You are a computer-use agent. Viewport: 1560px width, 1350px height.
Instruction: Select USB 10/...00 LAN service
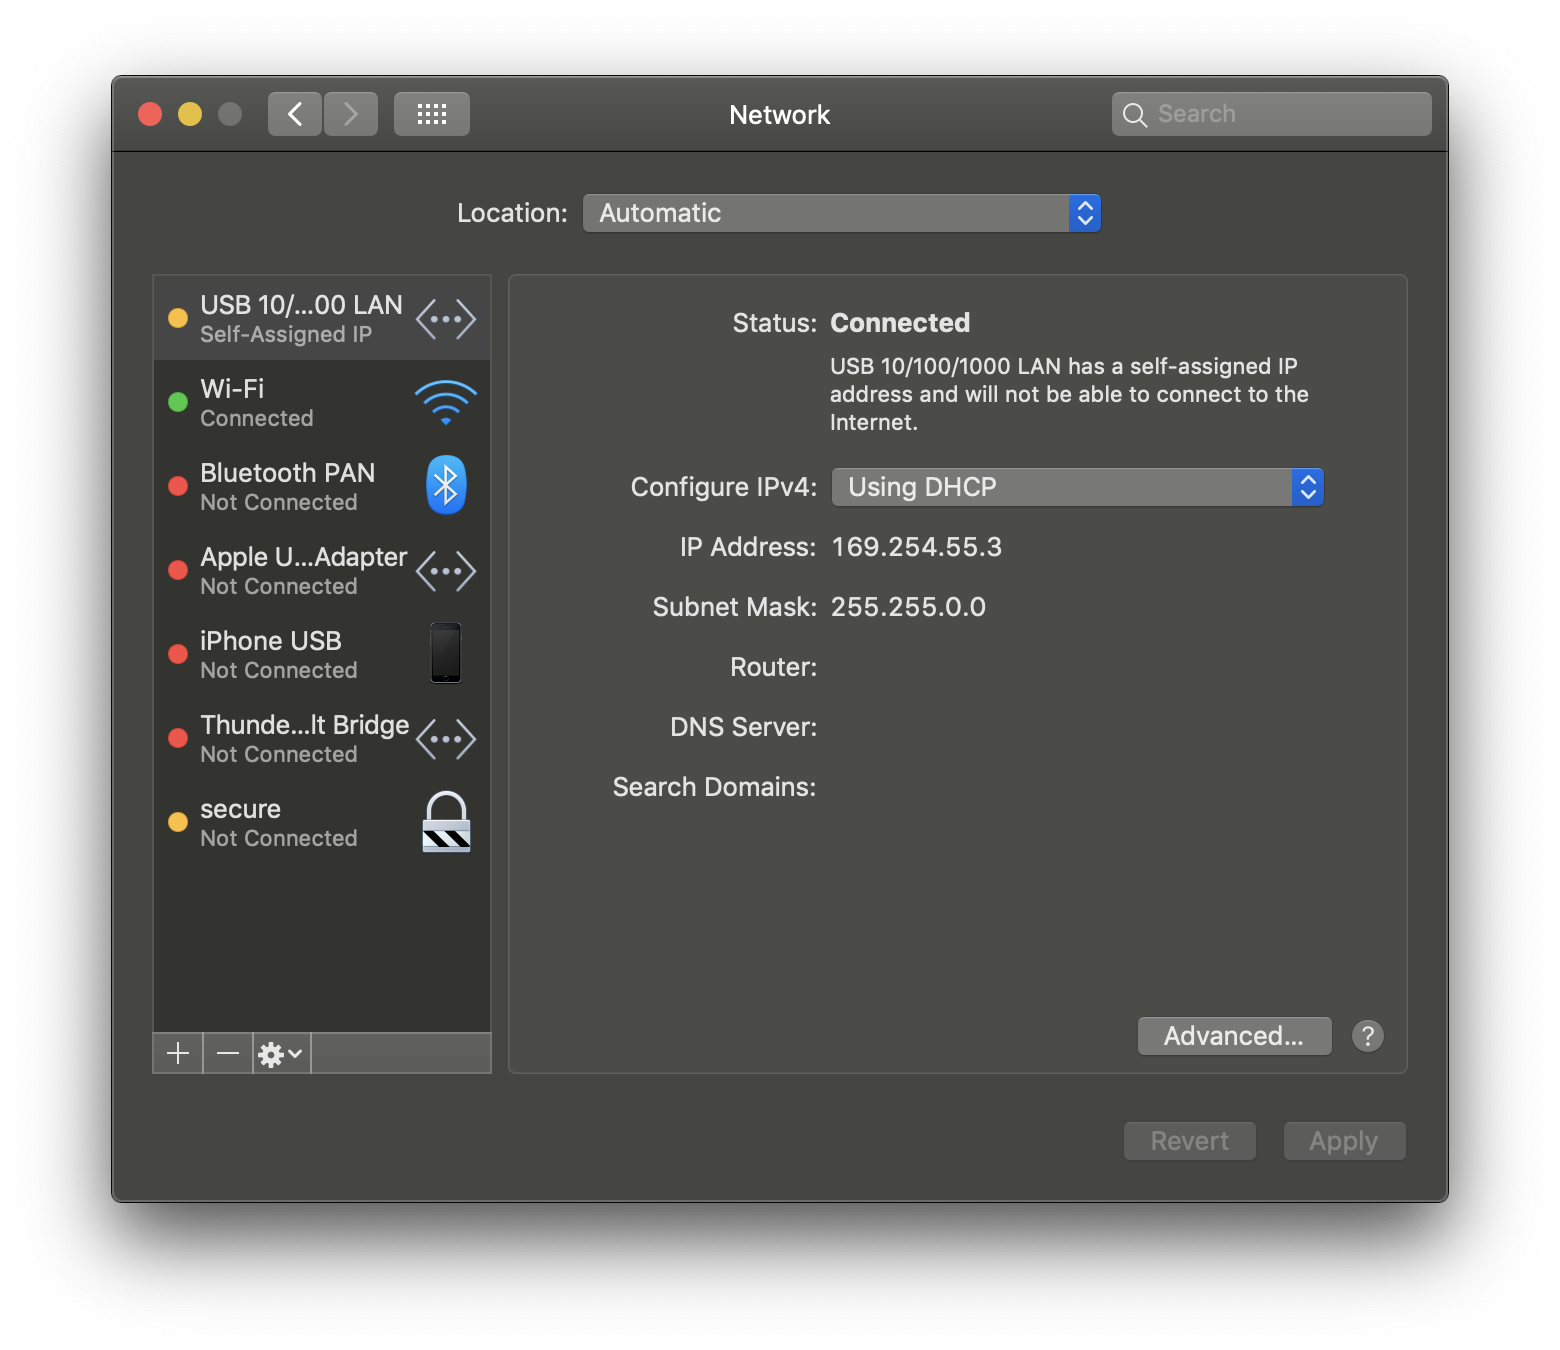[x=322, y=318]
